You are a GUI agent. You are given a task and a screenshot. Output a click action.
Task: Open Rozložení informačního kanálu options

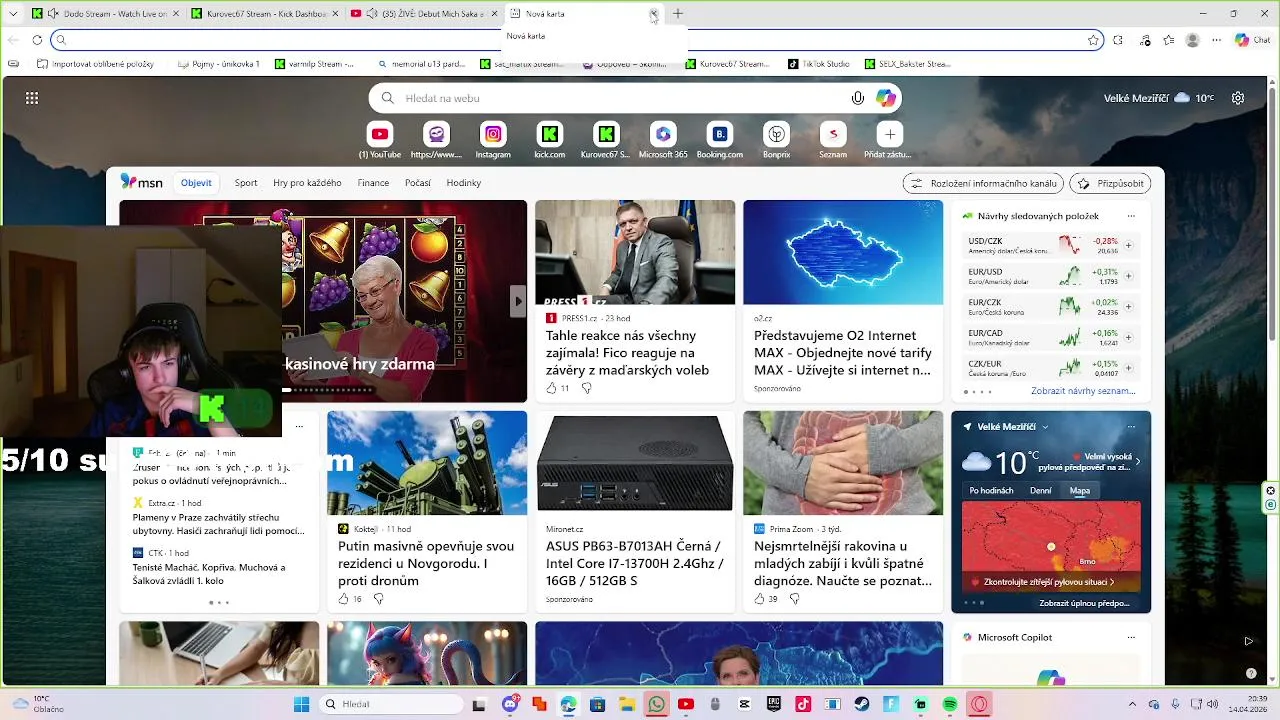pyautogui.click(x=983, y=183)
